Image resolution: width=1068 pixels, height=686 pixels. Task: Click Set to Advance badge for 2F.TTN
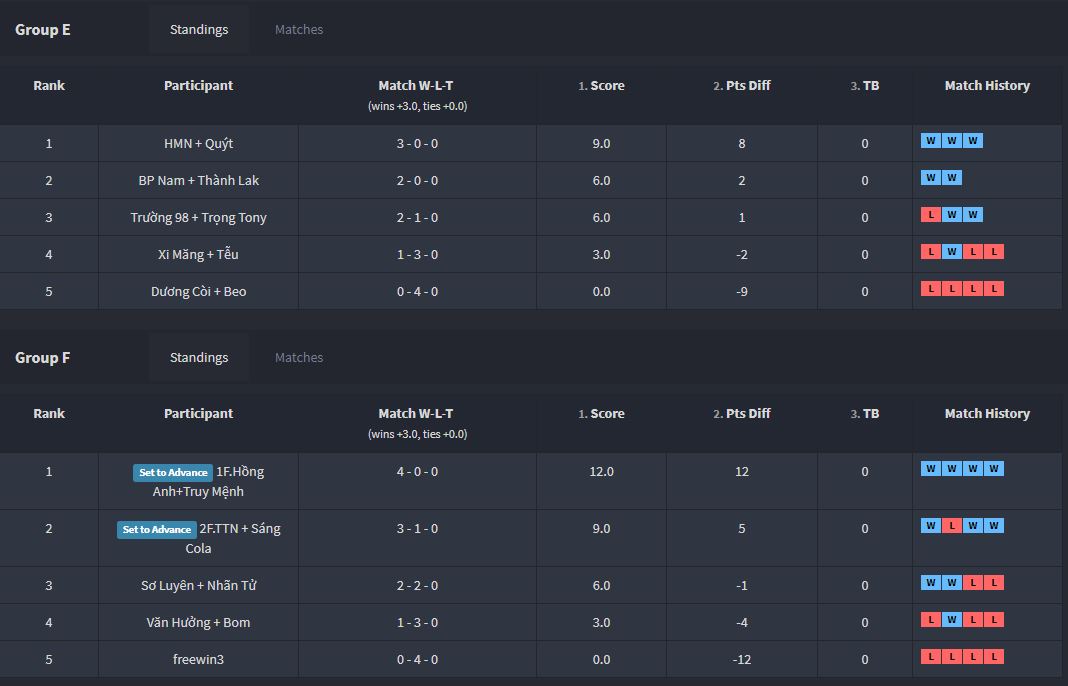pos(157,529)
